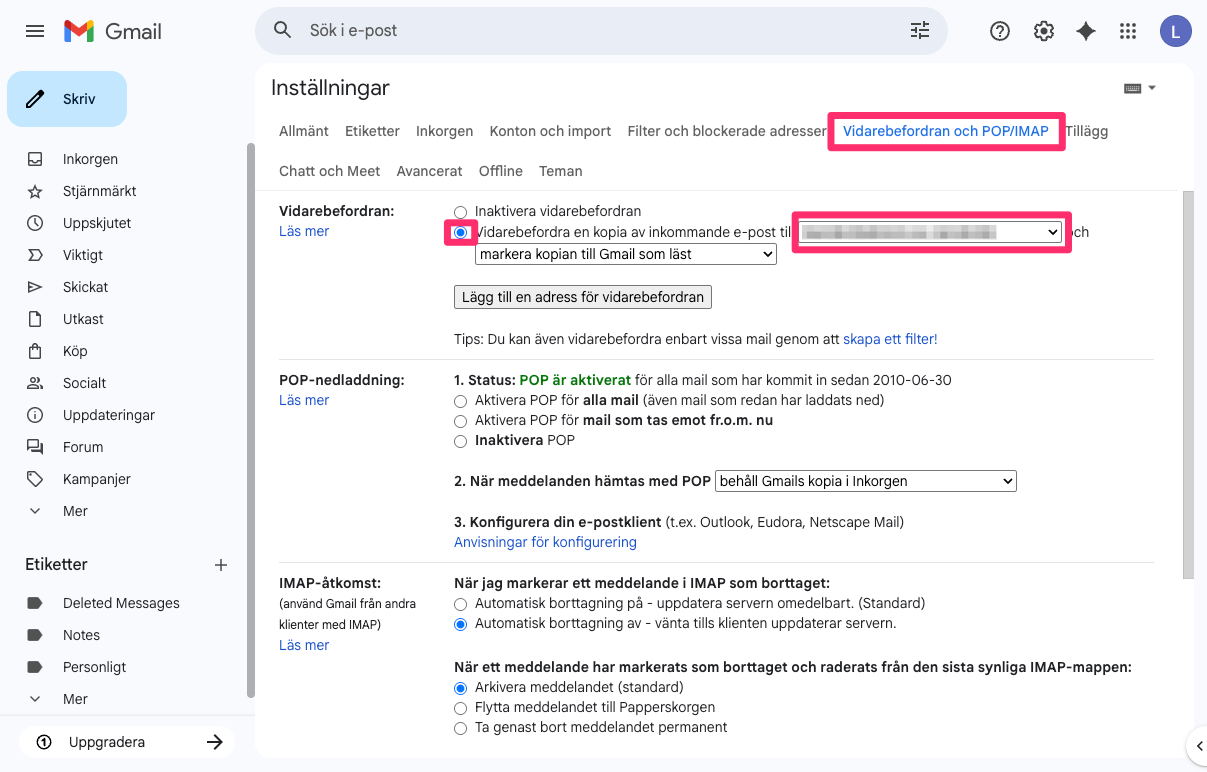1207x772 pixels.
Task: Click the Skriv compose button
Action: pyautogui.click(x=67, y=99)
